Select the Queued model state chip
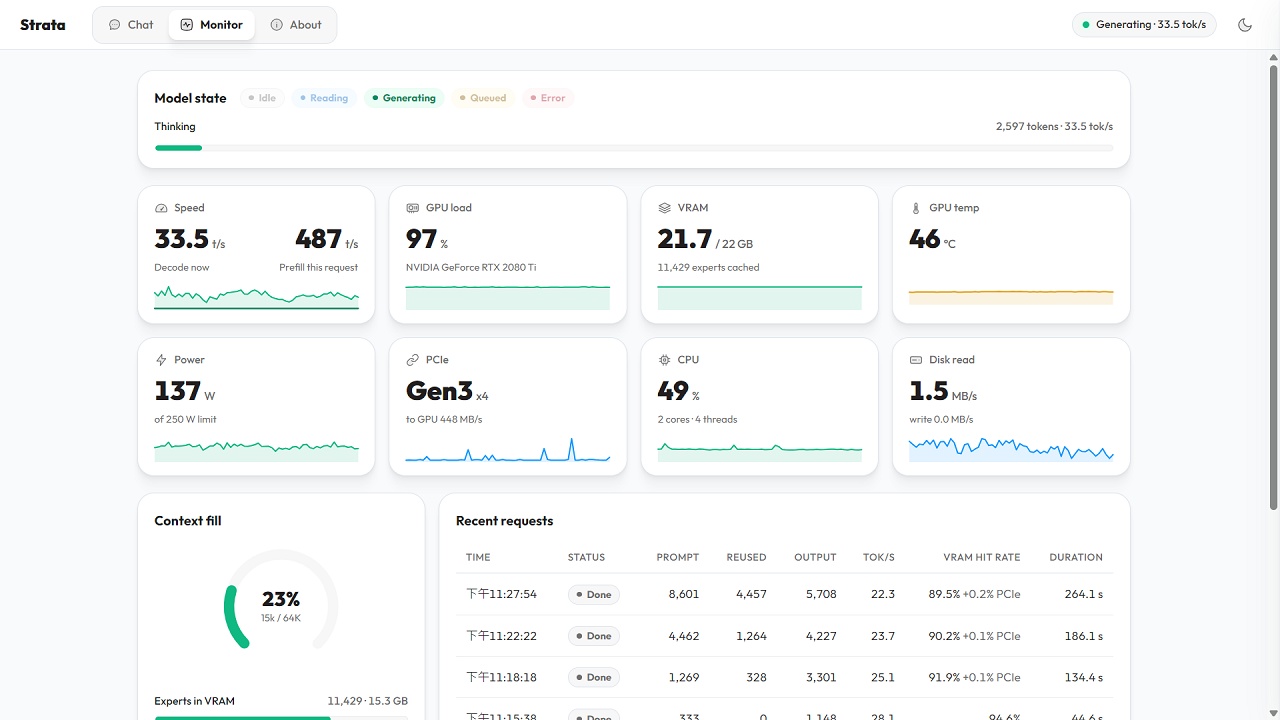This screenshot has width=1280, height=720. 483,98
